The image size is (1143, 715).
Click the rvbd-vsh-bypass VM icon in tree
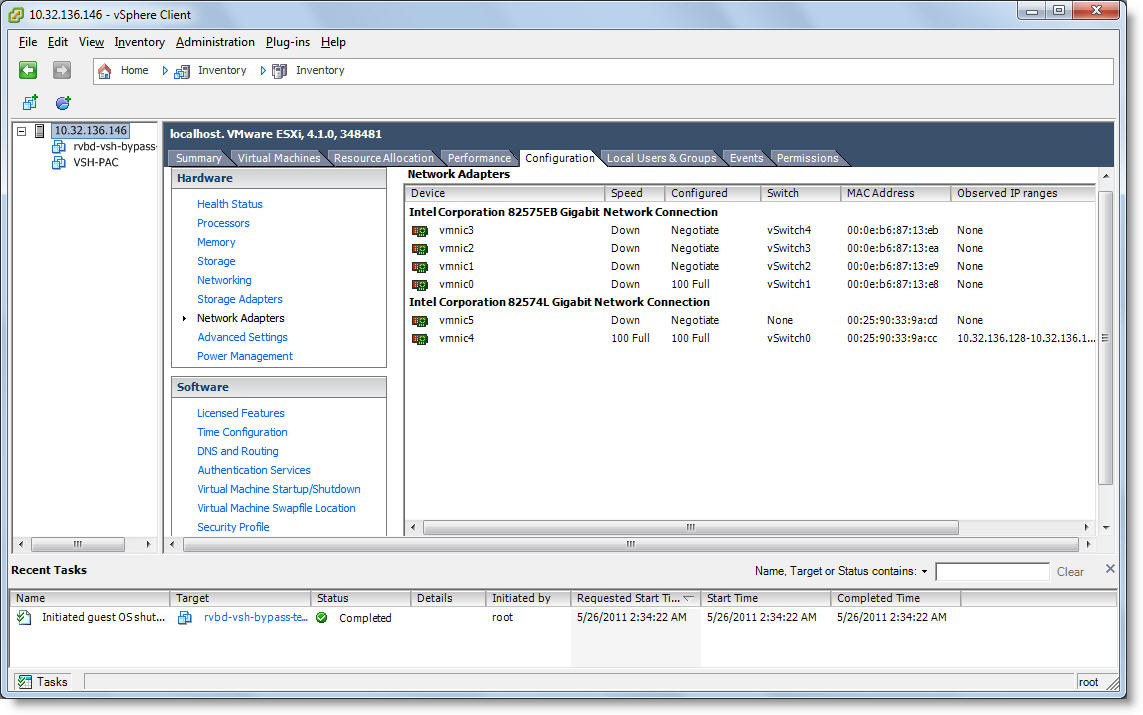click(59, 146)
